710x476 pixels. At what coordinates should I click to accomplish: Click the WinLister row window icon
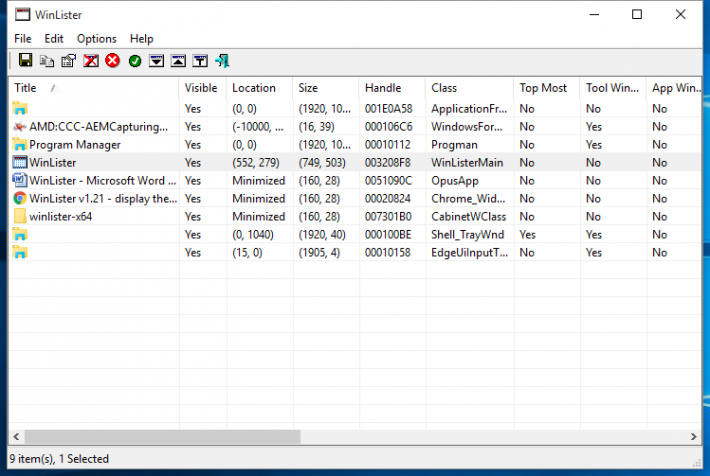20,162
